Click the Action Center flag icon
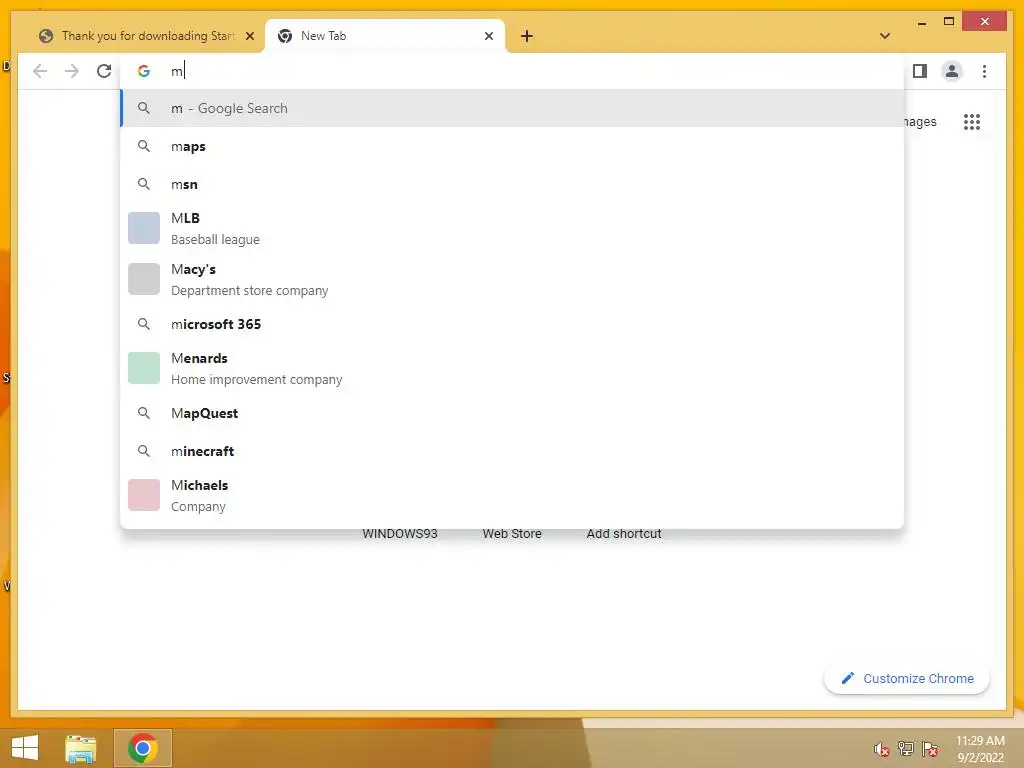 click(x=930, y=749)
